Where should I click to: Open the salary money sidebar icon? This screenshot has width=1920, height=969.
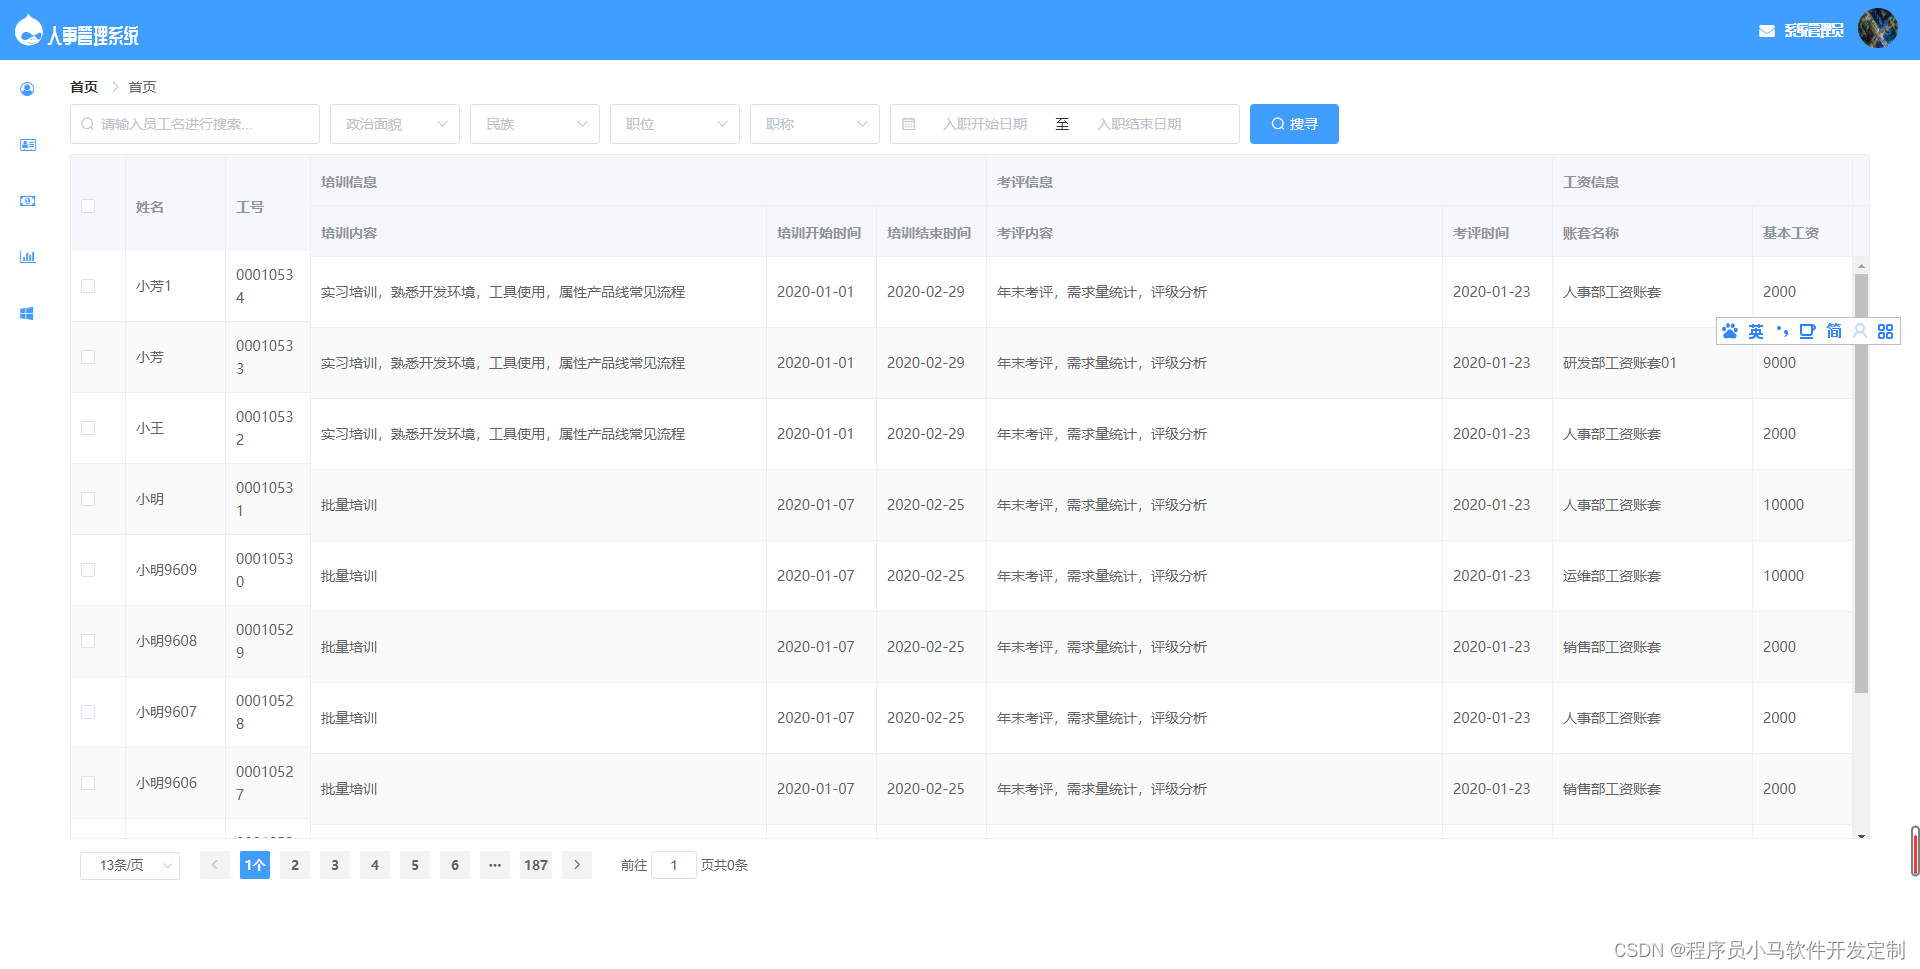coord(27,201)
